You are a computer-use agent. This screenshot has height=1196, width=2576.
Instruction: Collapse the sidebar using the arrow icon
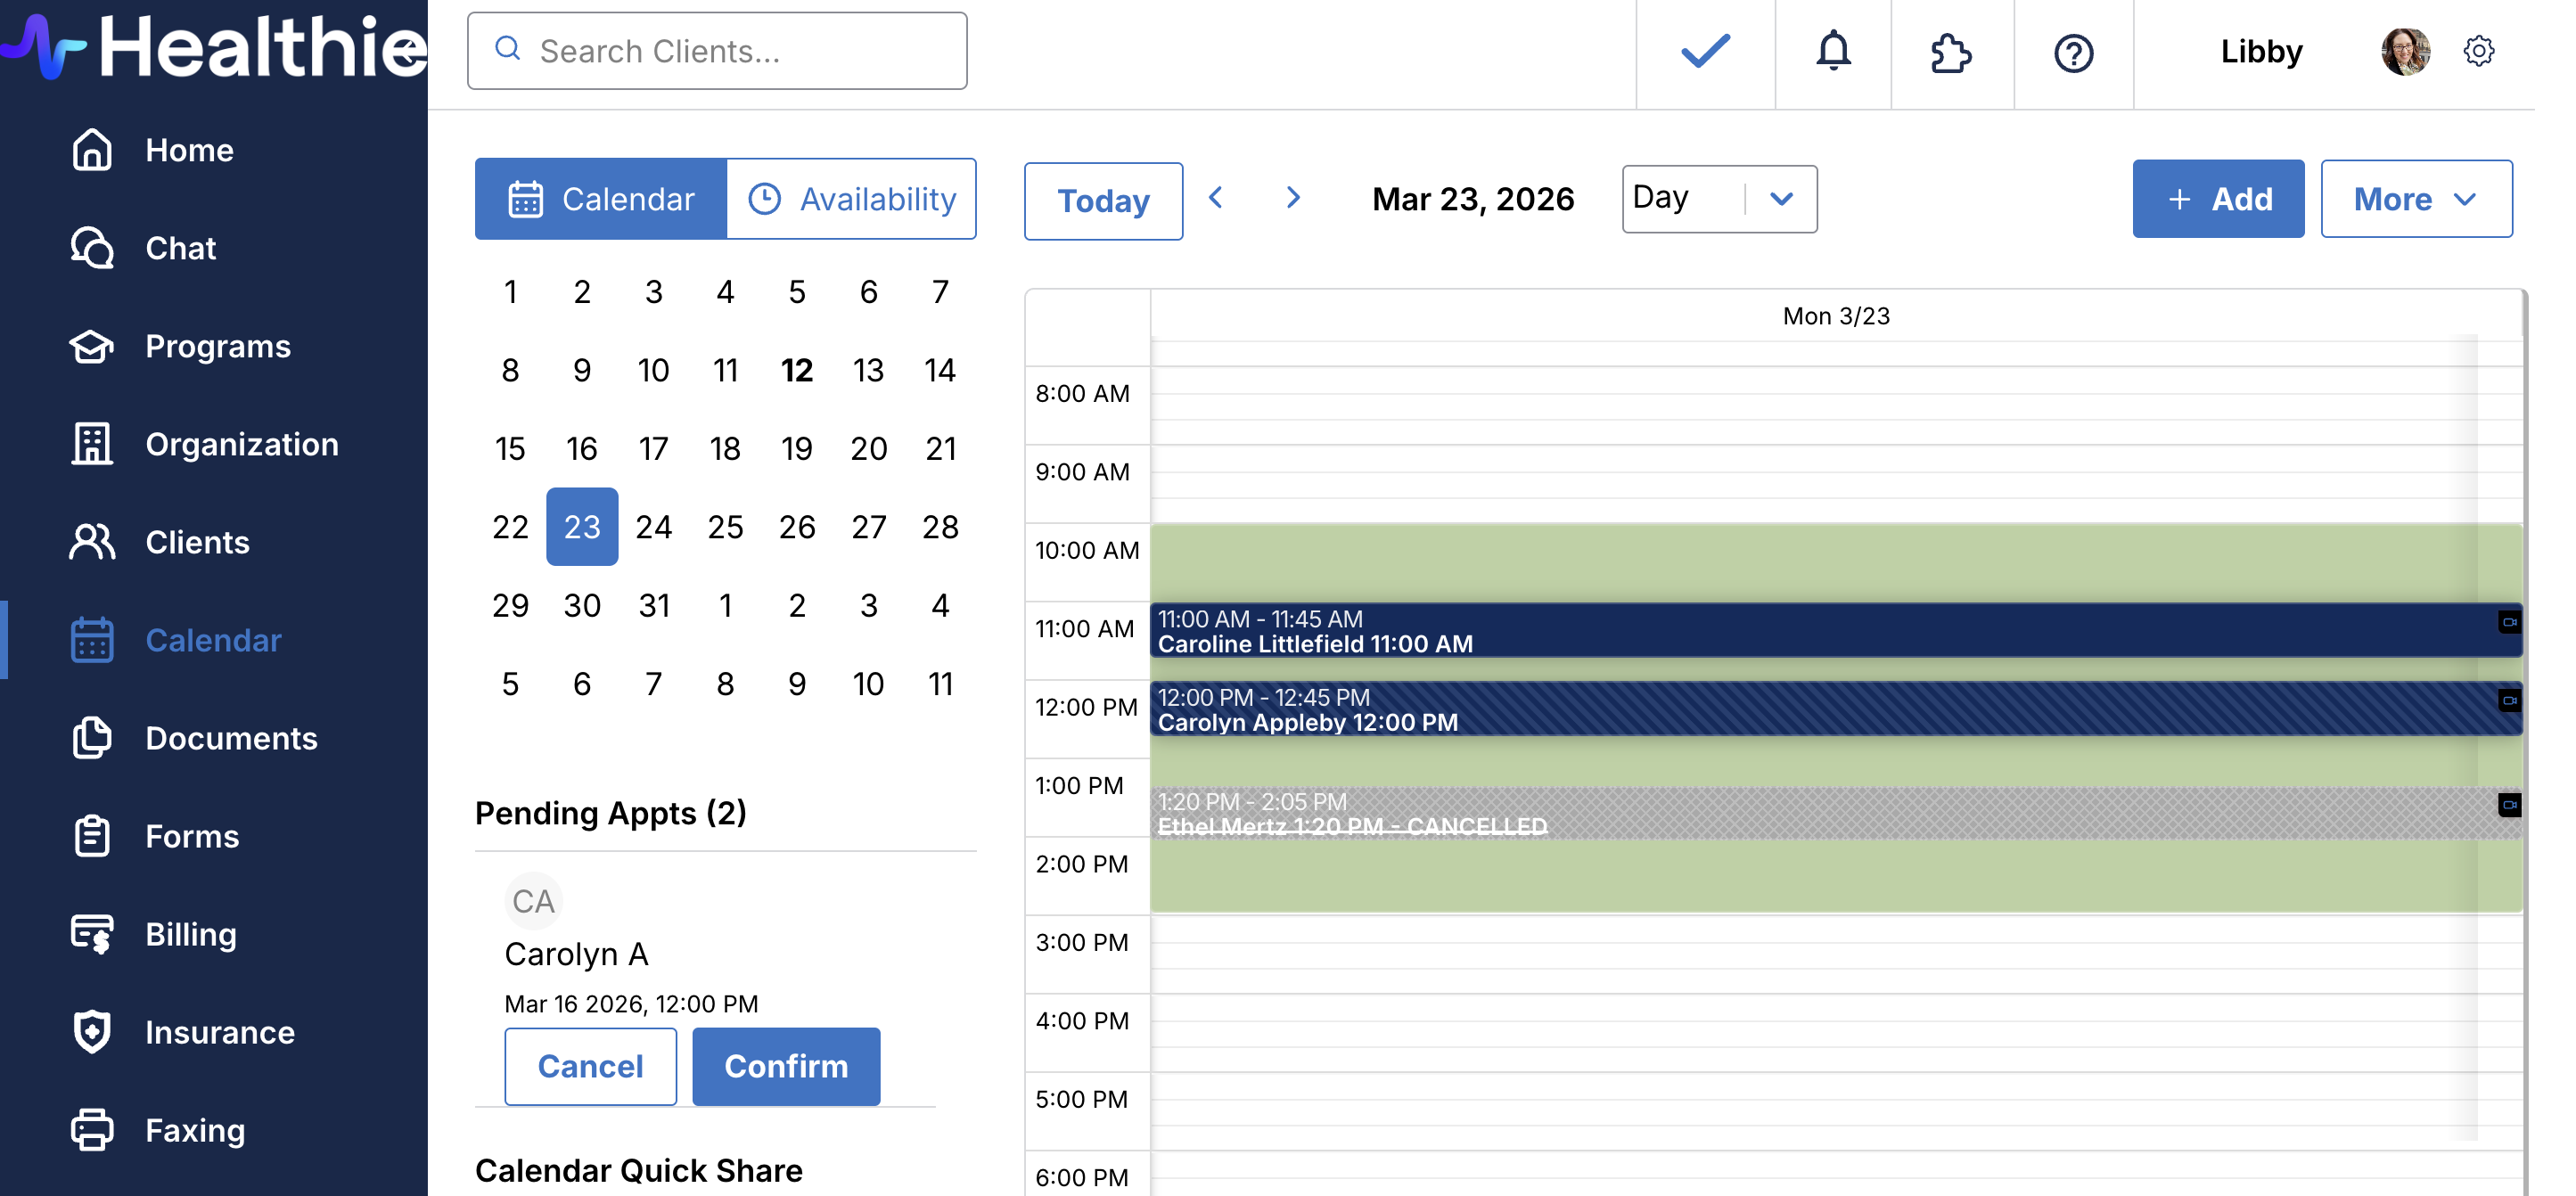406,51
